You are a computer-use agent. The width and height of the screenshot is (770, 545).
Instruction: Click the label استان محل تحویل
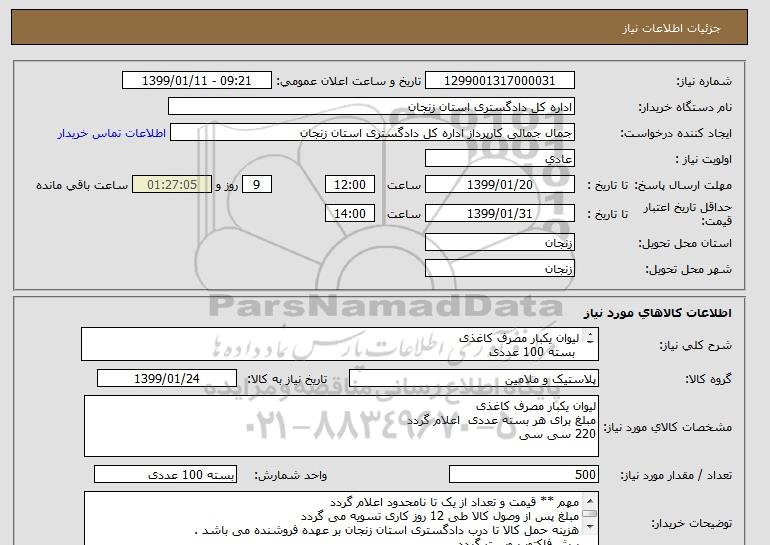[x=685, y=243]
